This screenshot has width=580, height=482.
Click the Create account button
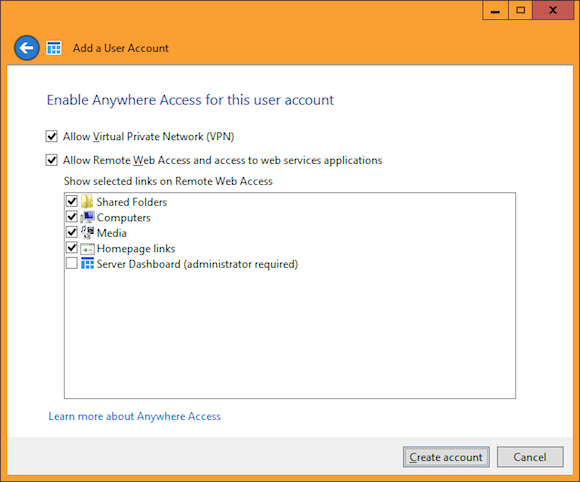tap(446, 457)
